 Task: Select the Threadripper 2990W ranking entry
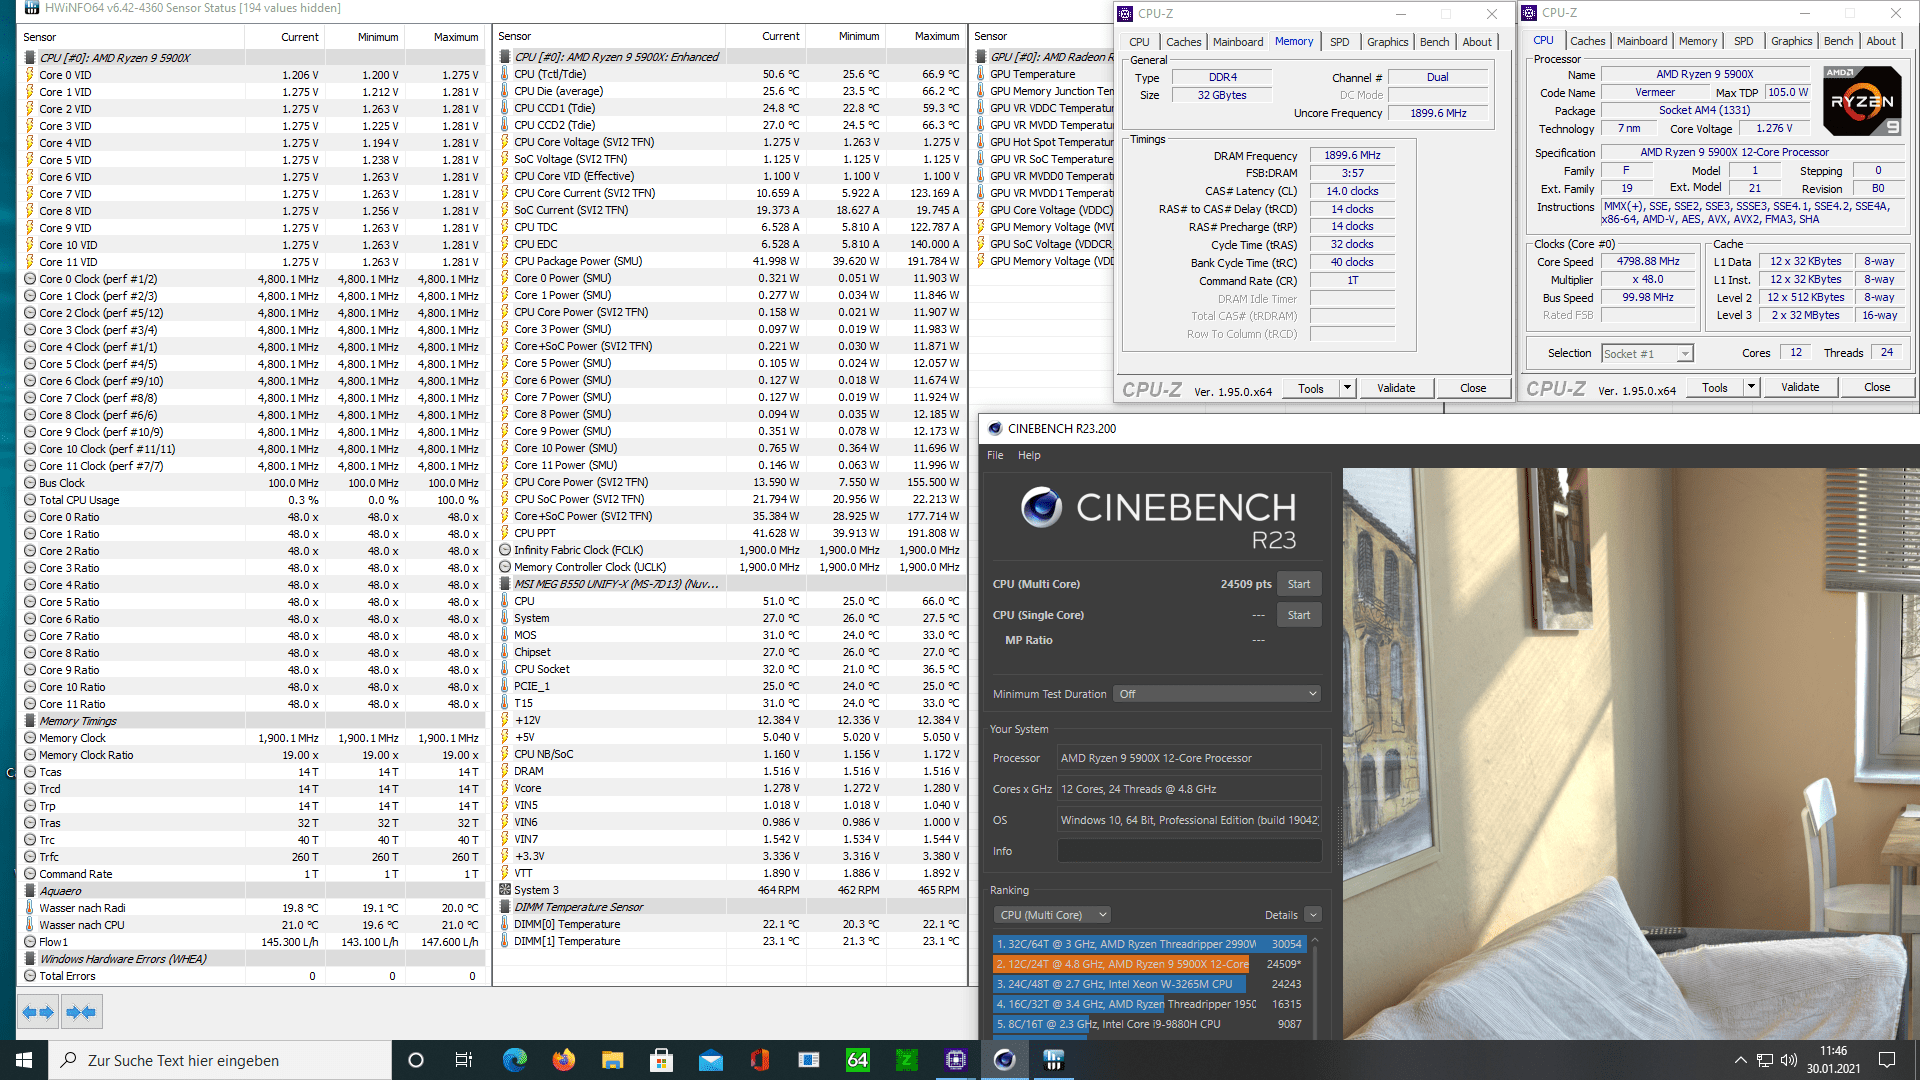[x=1149, y=944]
